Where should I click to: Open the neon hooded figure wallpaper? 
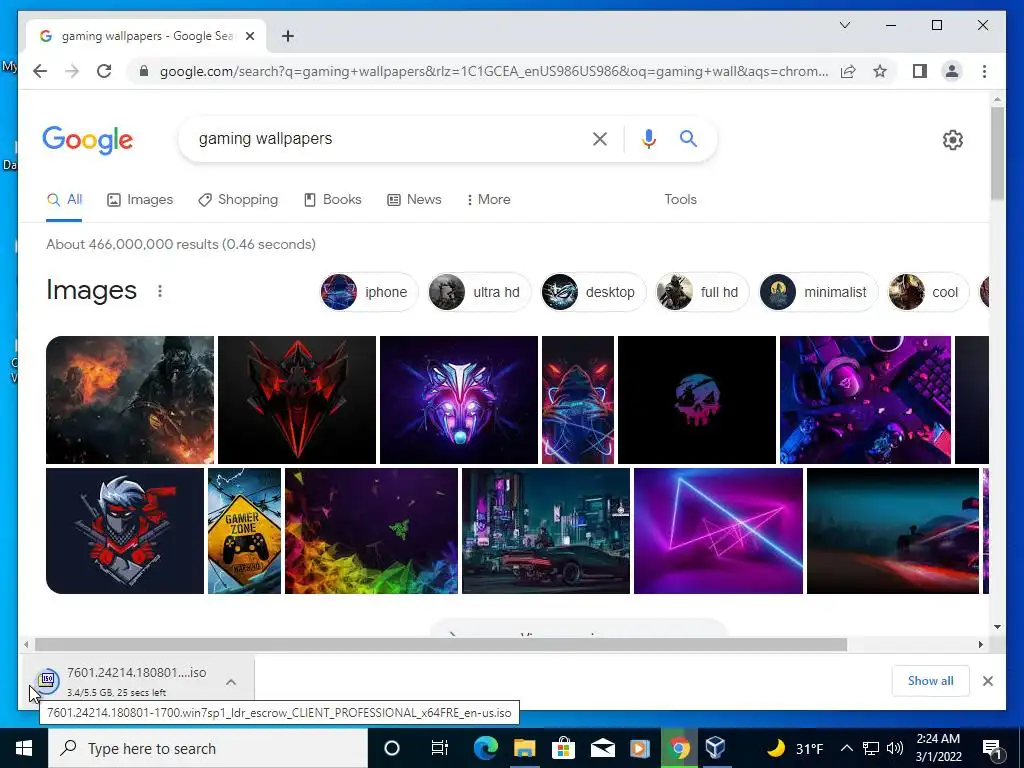point(578,400)
